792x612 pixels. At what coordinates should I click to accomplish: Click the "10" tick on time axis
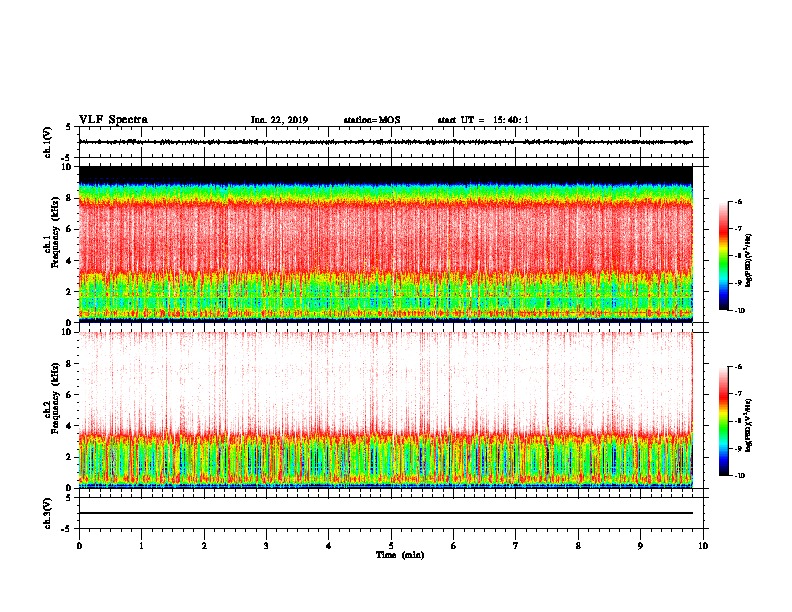[703, 546]
